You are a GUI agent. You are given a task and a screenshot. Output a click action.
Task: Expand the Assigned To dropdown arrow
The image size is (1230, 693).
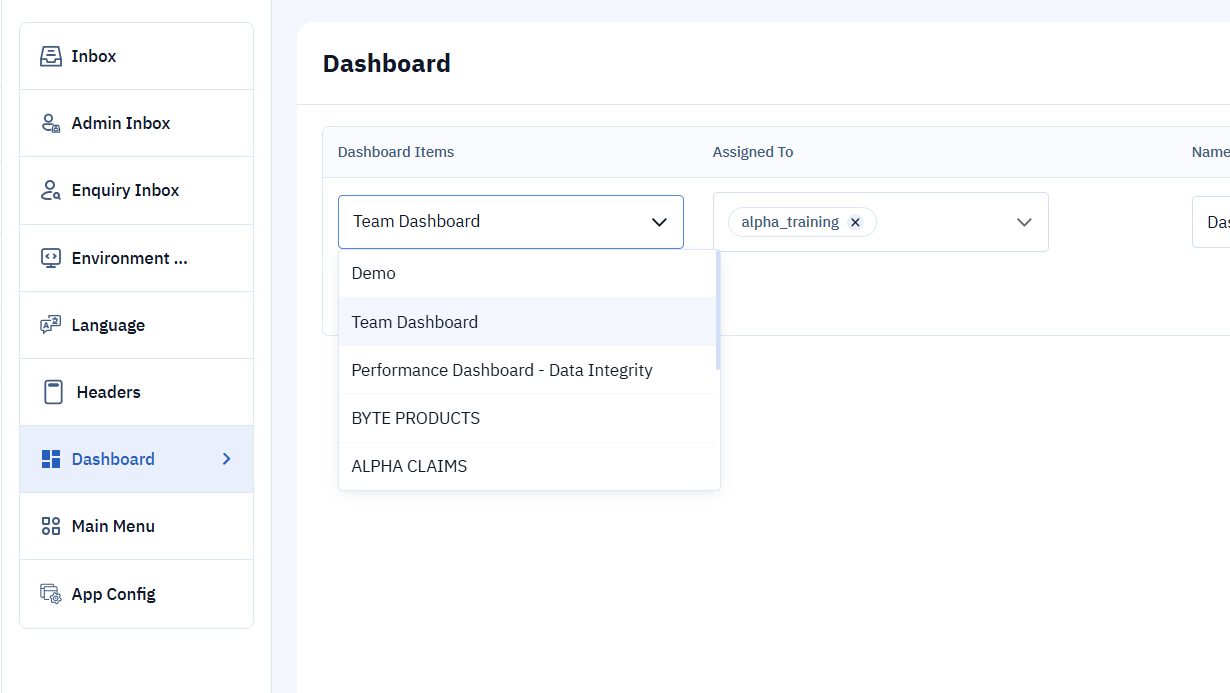tap(1024, 222)
